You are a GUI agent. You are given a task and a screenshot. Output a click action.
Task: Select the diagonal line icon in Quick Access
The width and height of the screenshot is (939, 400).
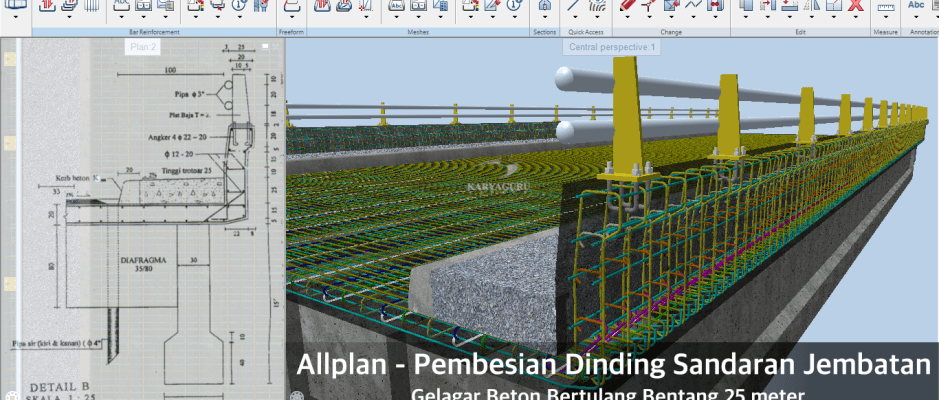coord(574,5)
